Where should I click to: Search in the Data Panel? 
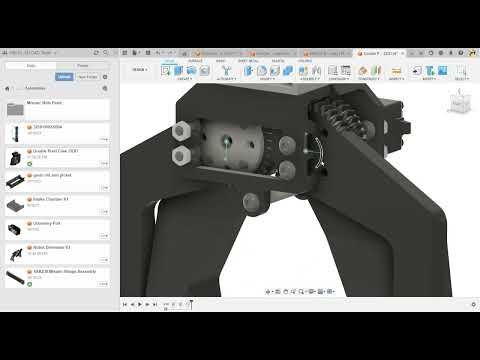(x=105, y=53)
